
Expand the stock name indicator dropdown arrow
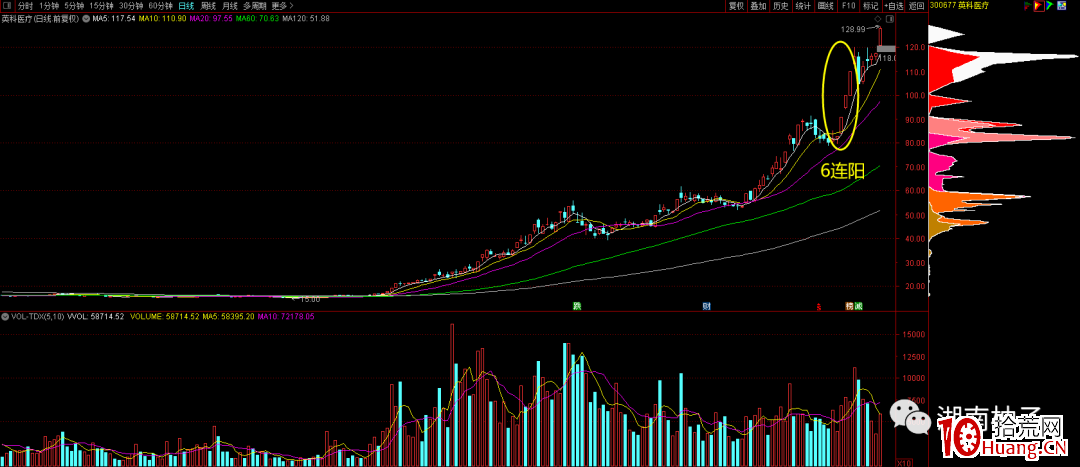pyautogui.click(x=86, y=19)
